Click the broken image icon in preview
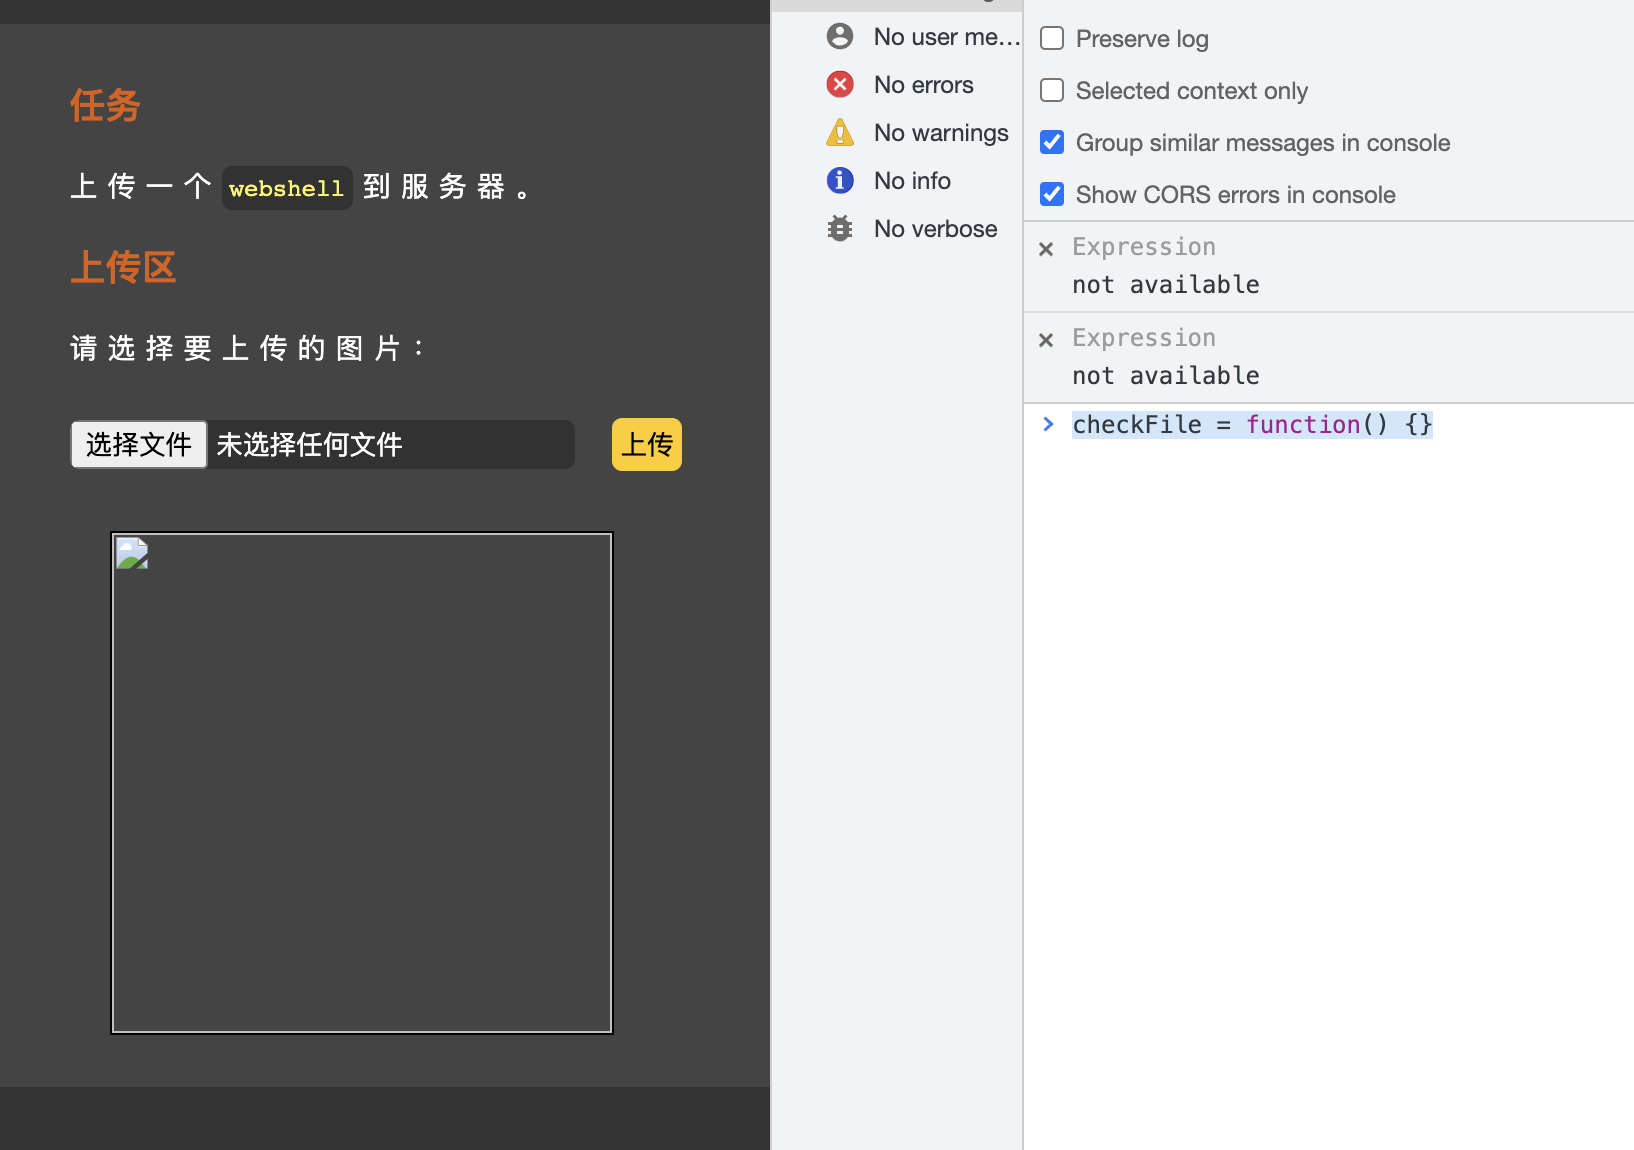This screenshot has height=1150, width=1634. [132, 553]
